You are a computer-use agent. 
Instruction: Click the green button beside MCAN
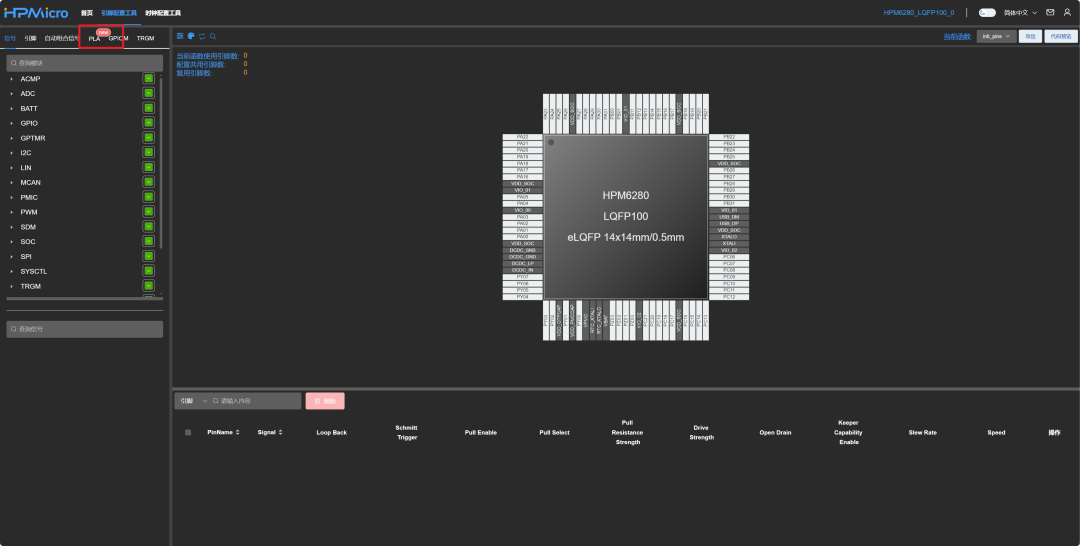pos(148,182)
